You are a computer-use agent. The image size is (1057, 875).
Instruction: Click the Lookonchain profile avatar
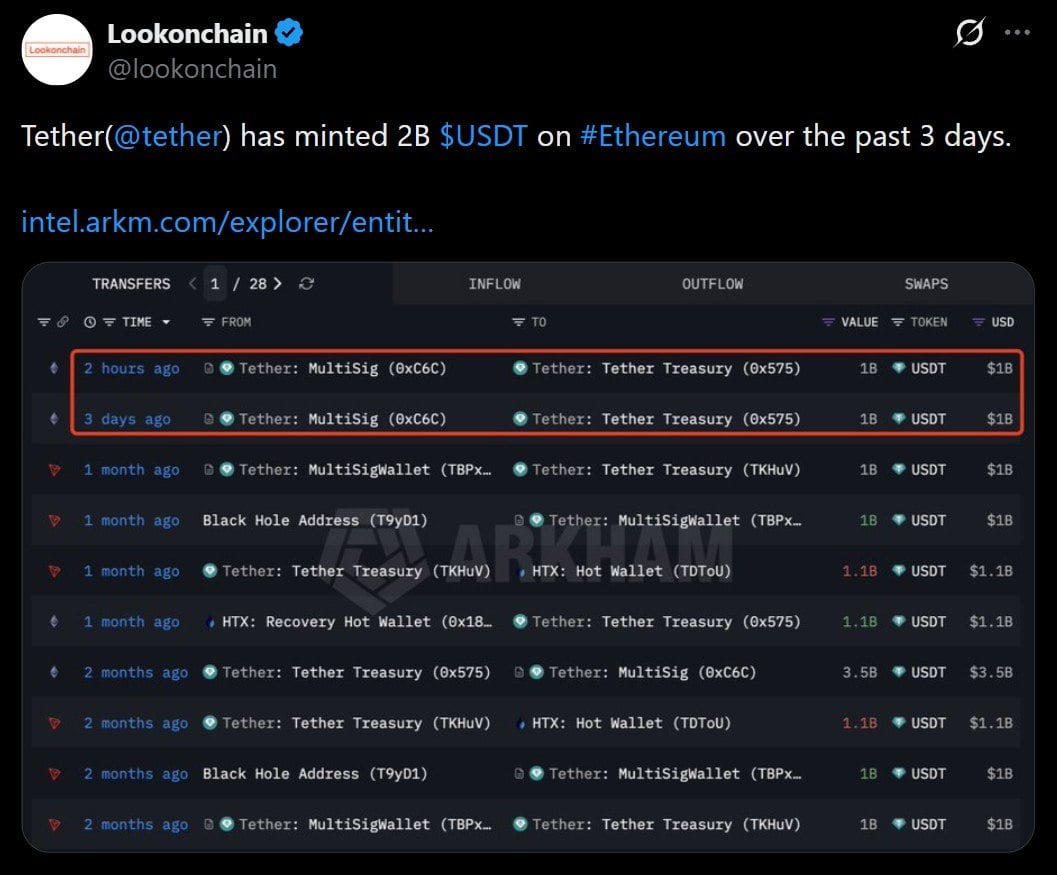57,49
